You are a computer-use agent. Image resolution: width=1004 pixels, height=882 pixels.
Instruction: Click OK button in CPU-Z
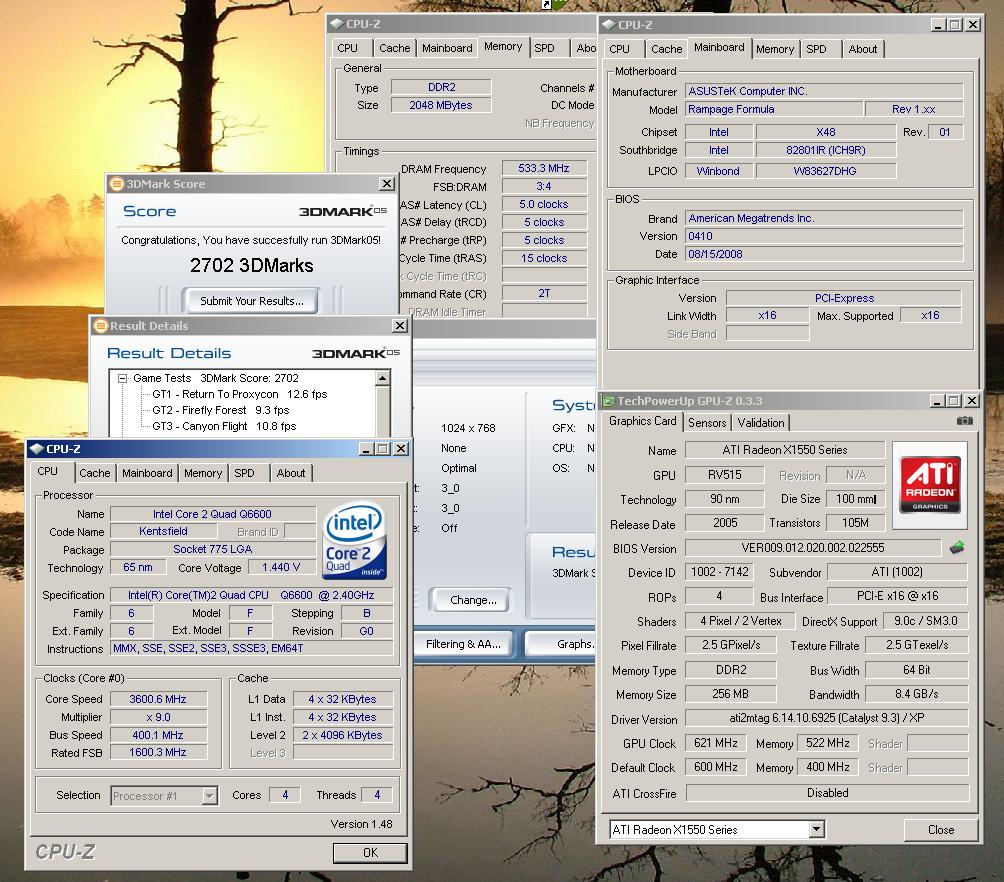[x=370, y=853]
